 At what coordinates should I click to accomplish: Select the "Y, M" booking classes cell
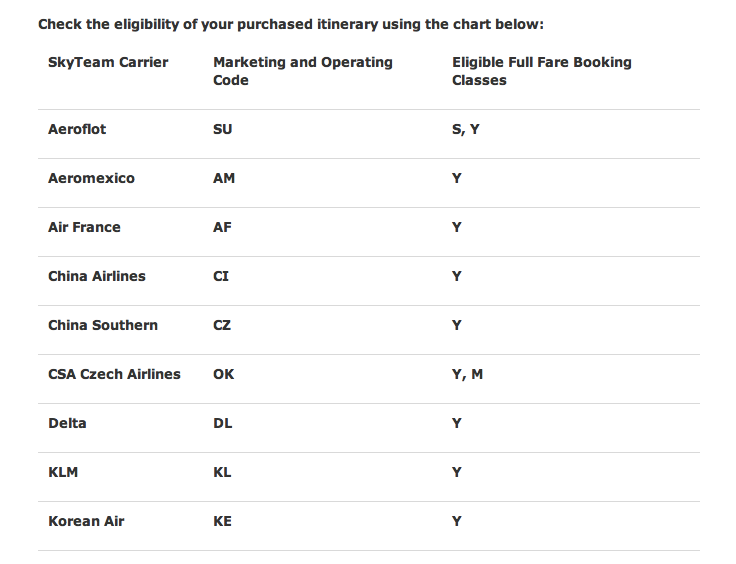click(468, 374)
